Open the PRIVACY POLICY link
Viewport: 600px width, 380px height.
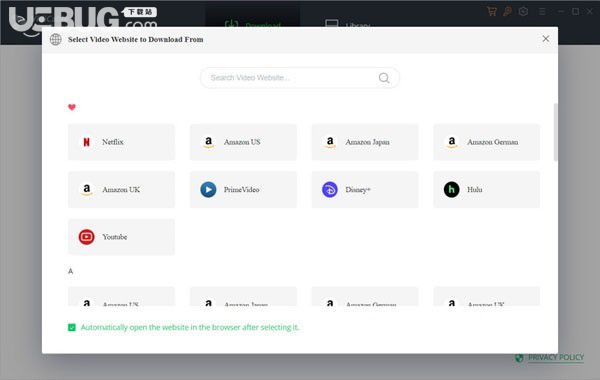pos(556,357)
